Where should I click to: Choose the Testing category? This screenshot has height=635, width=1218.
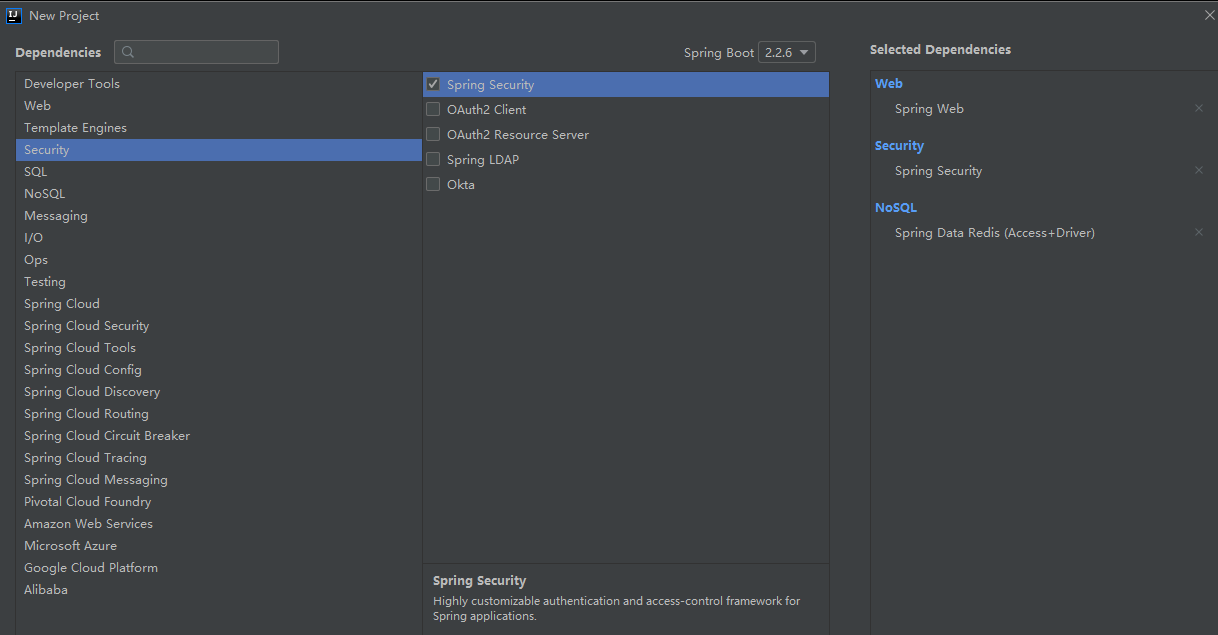pos(219,281)
